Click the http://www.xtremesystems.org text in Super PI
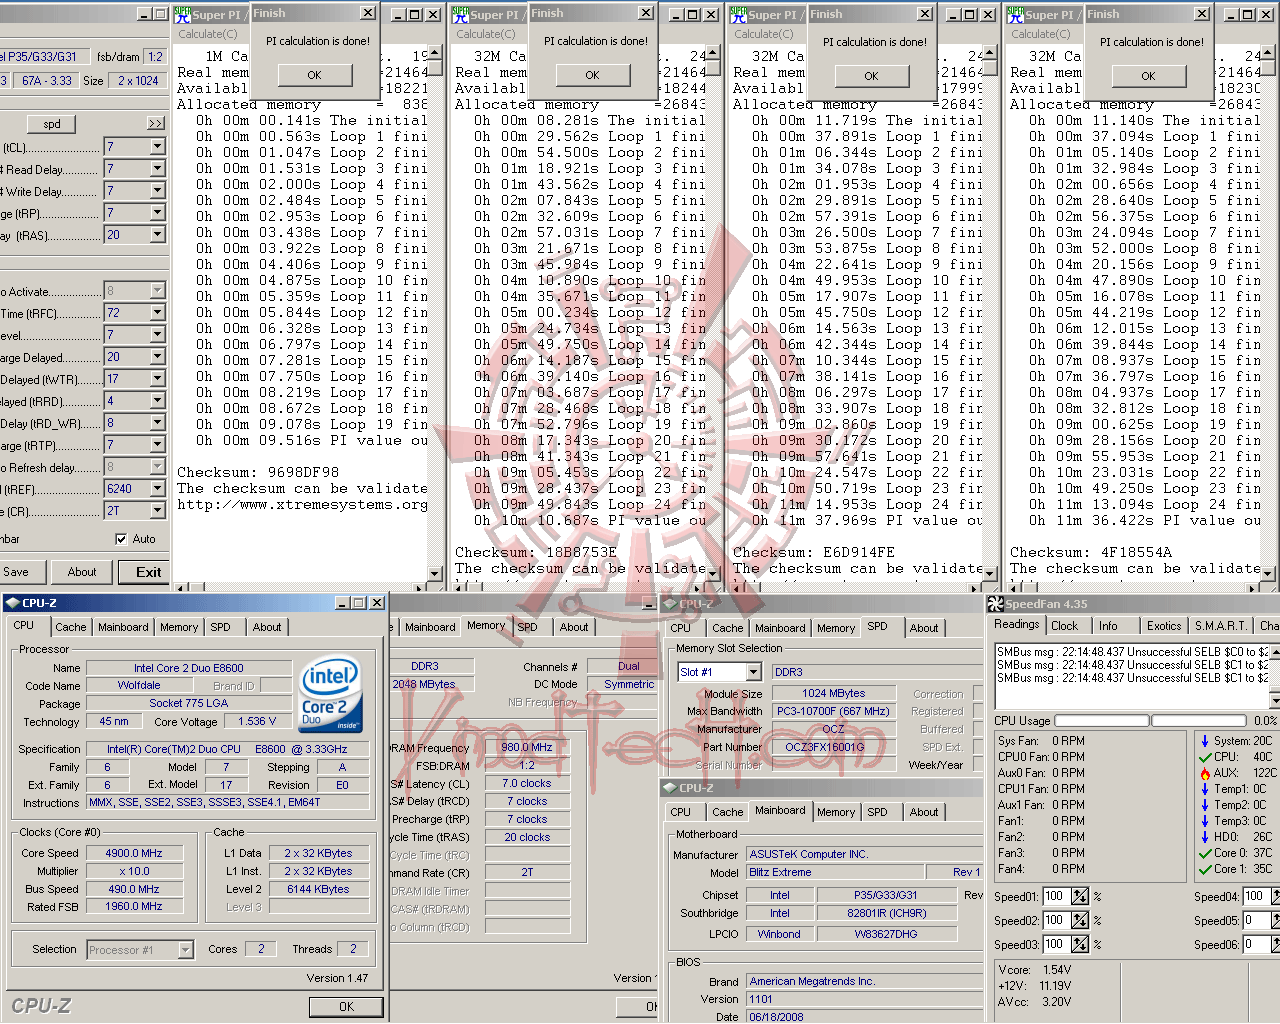The height and width of the screenshot is (1024, 1280). [302, 505]
